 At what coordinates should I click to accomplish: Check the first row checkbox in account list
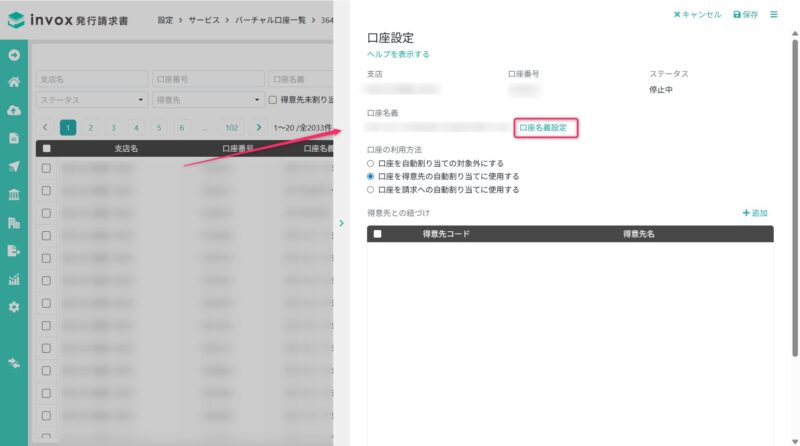tap(46, 168)
